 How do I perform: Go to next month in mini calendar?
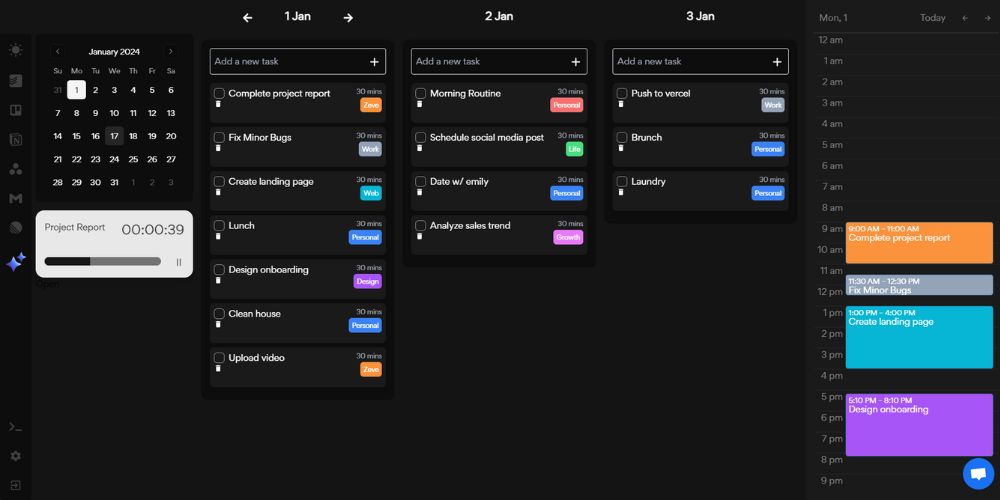click(x=171, y=52)
